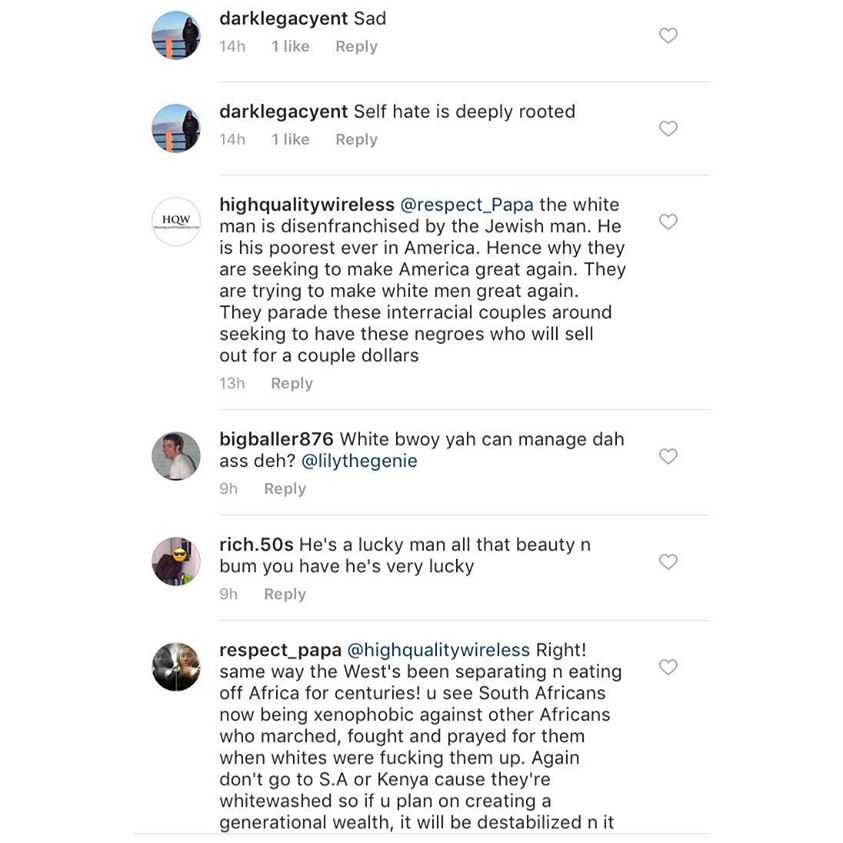Follow the @highqualitywireless mention link
843x843 pixels.
[x=438, y=650]
